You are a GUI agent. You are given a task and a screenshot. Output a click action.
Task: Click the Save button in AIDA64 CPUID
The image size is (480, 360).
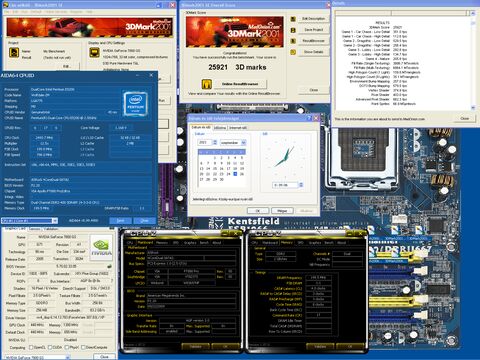click(120, 221)
